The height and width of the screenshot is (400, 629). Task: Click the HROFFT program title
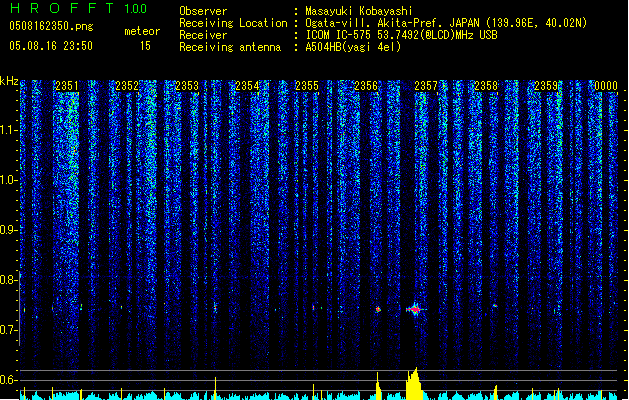click(x=62, y=8)
